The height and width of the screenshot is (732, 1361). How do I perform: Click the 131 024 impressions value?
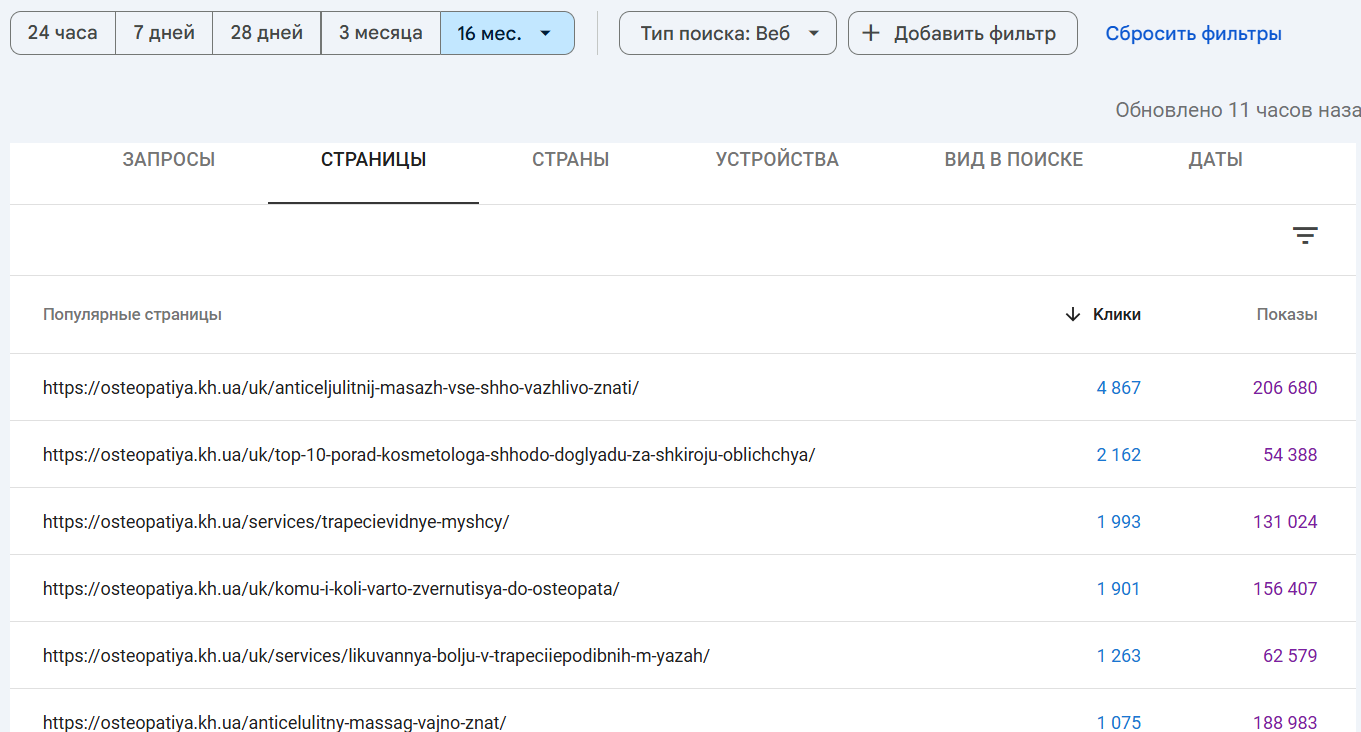[1285, 522]
